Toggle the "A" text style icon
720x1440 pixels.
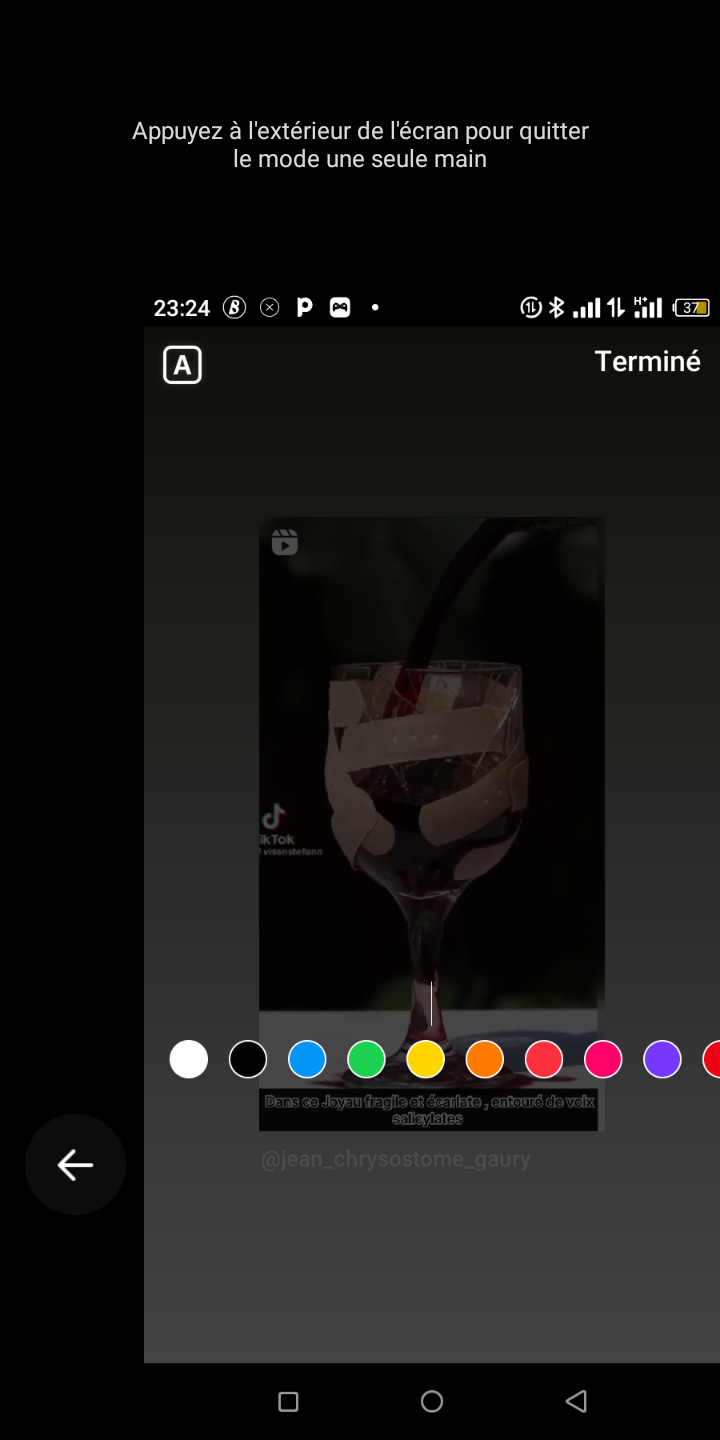182,365
